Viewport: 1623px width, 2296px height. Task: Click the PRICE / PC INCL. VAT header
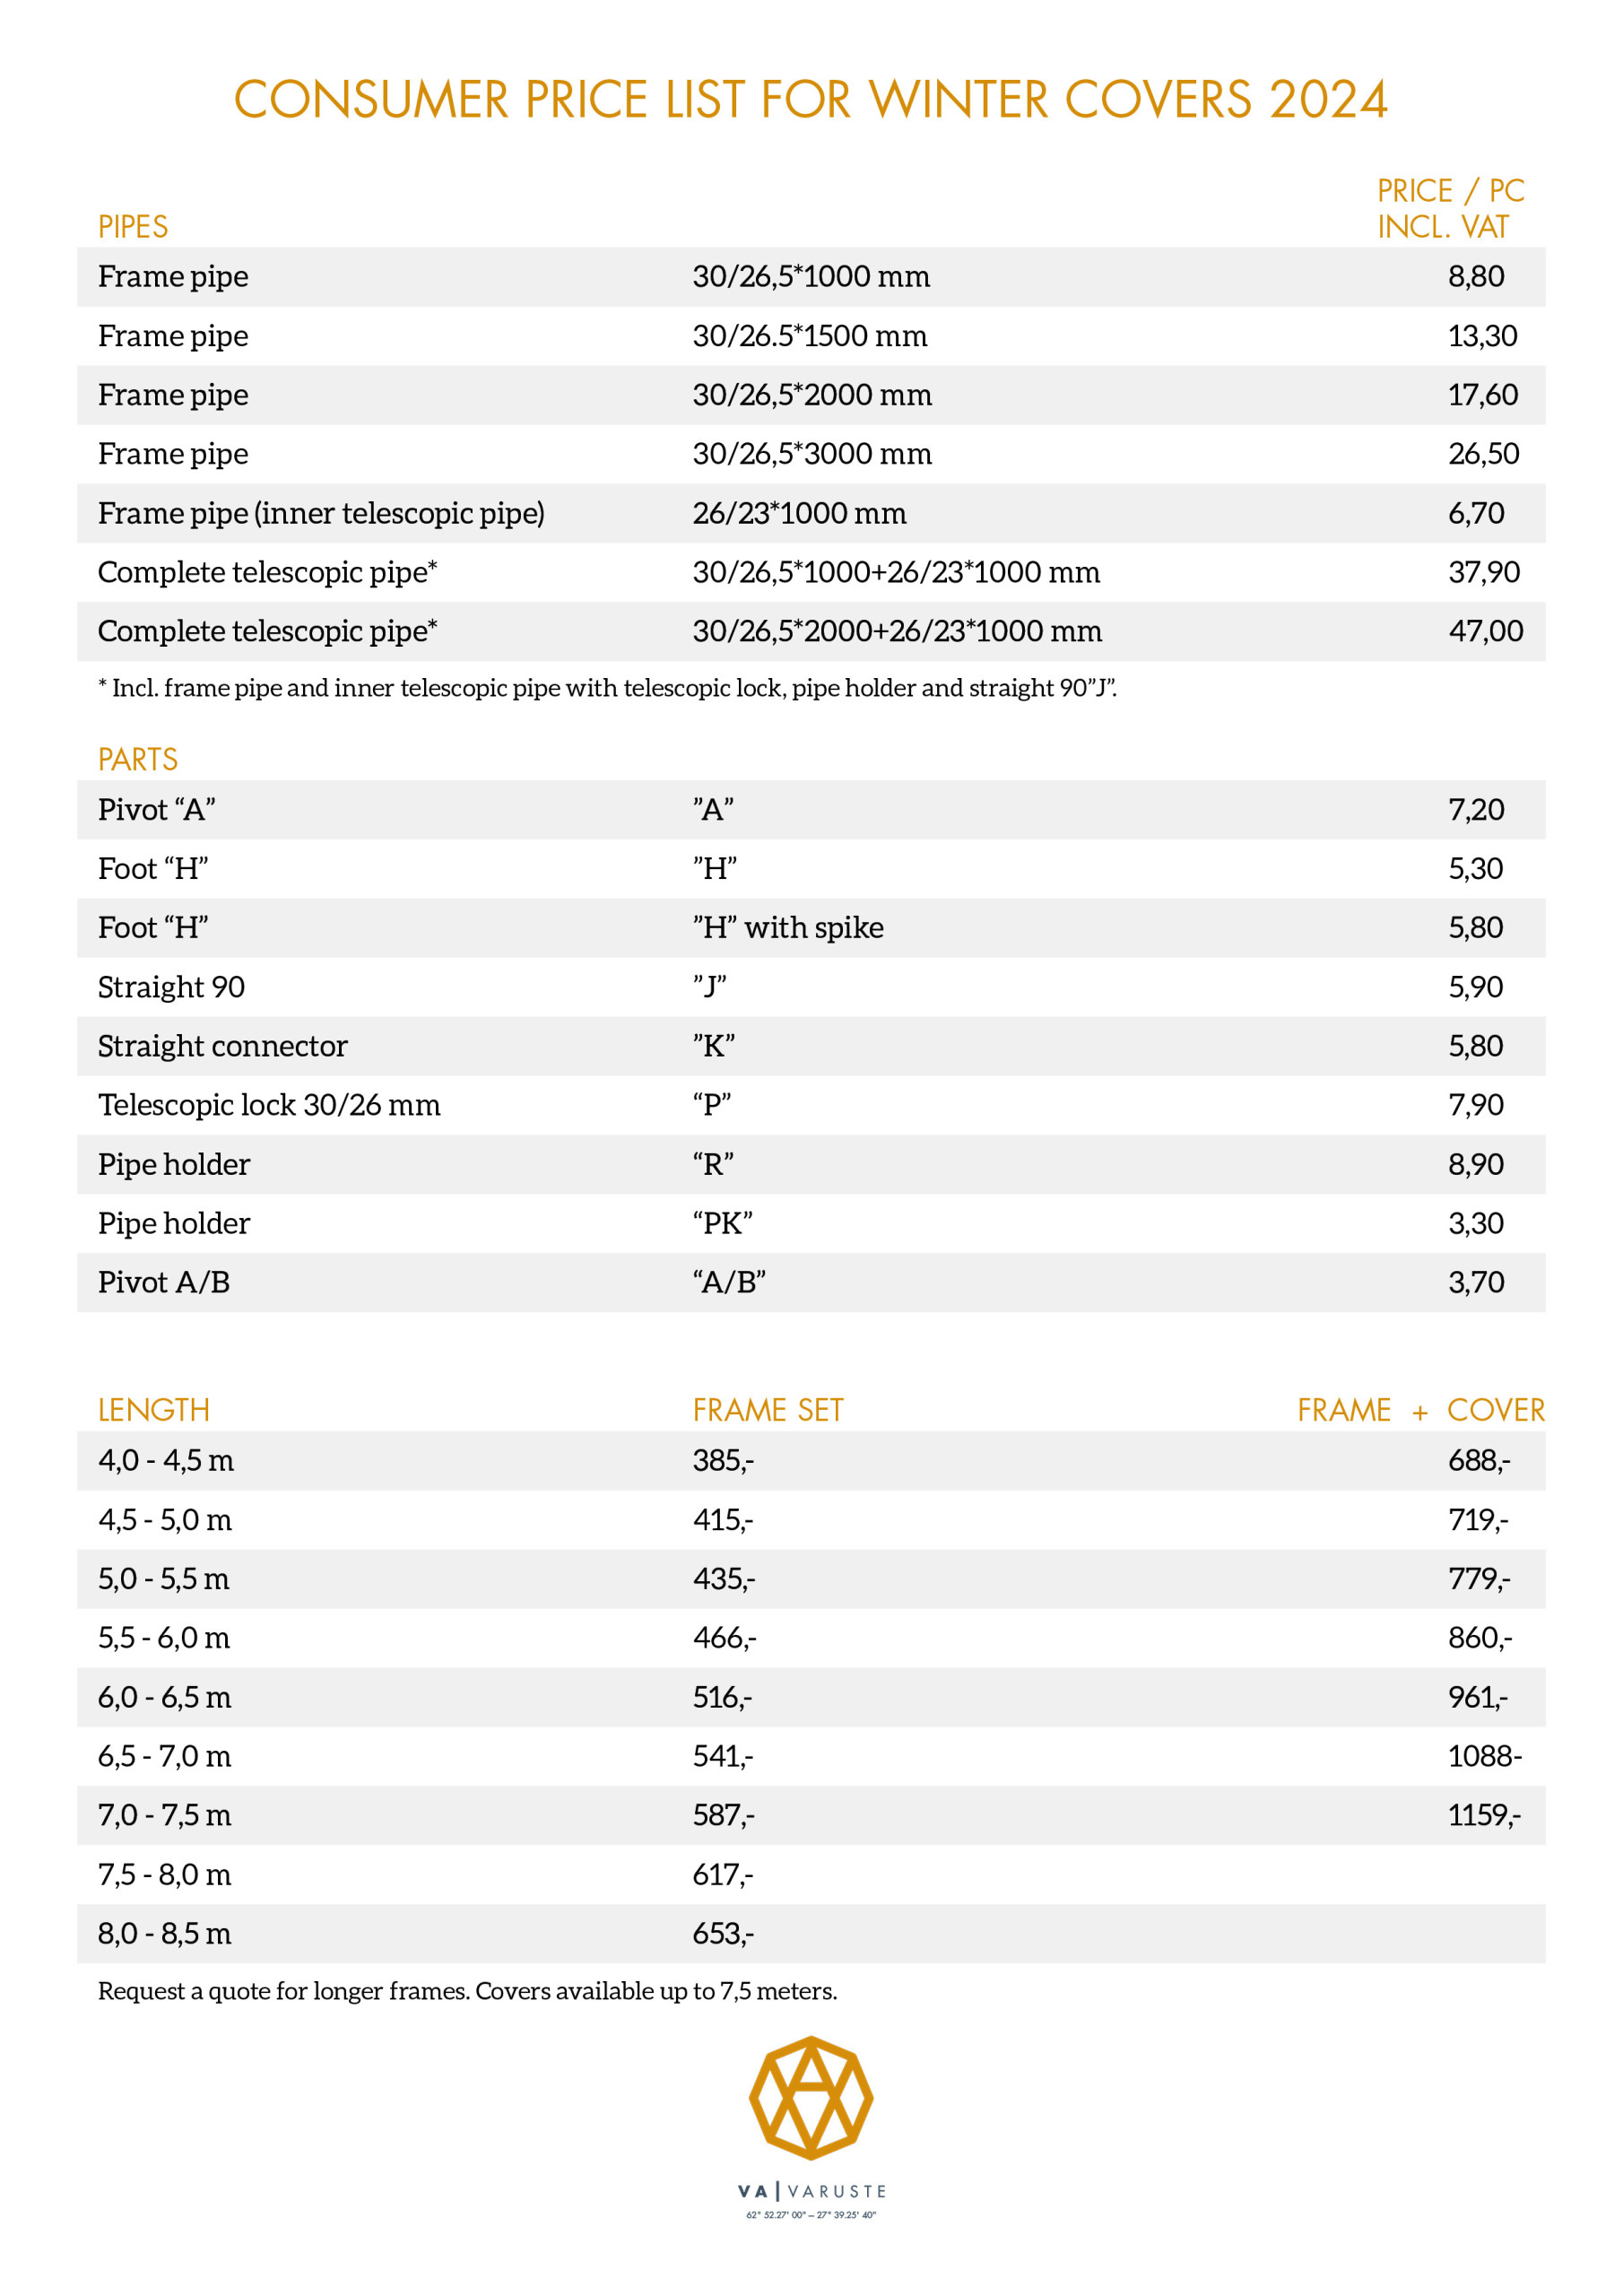[1450, 208]
